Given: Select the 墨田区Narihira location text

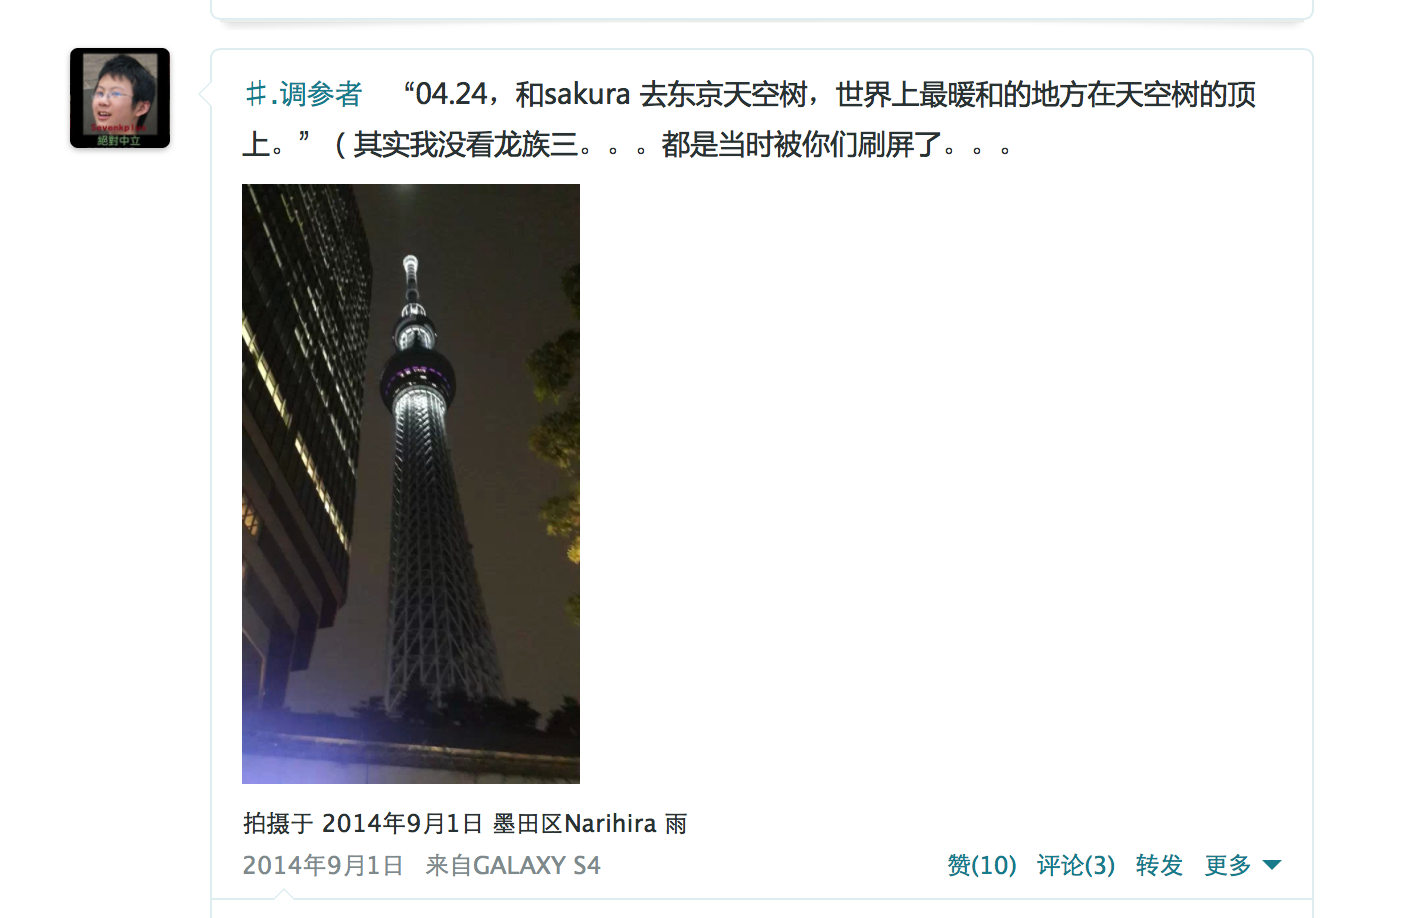Looking at the screenshot, I should click(x=575, y=823).
